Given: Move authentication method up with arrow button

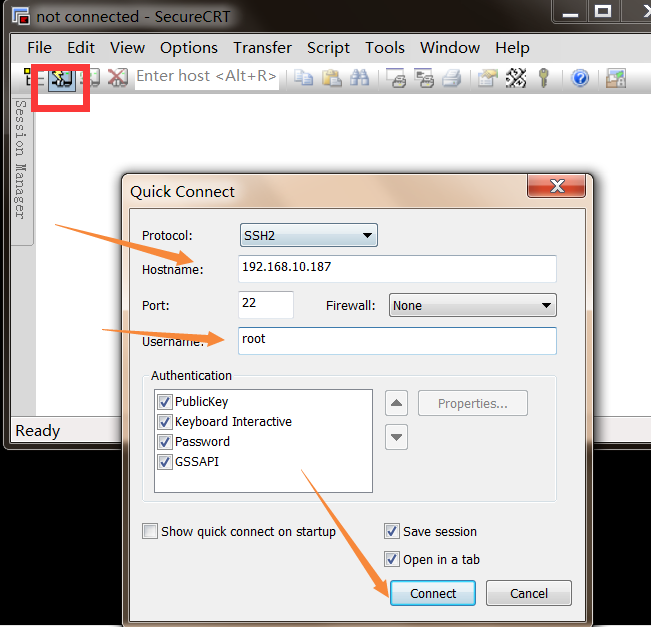Looking at the screenshot, I should [396, 403].
